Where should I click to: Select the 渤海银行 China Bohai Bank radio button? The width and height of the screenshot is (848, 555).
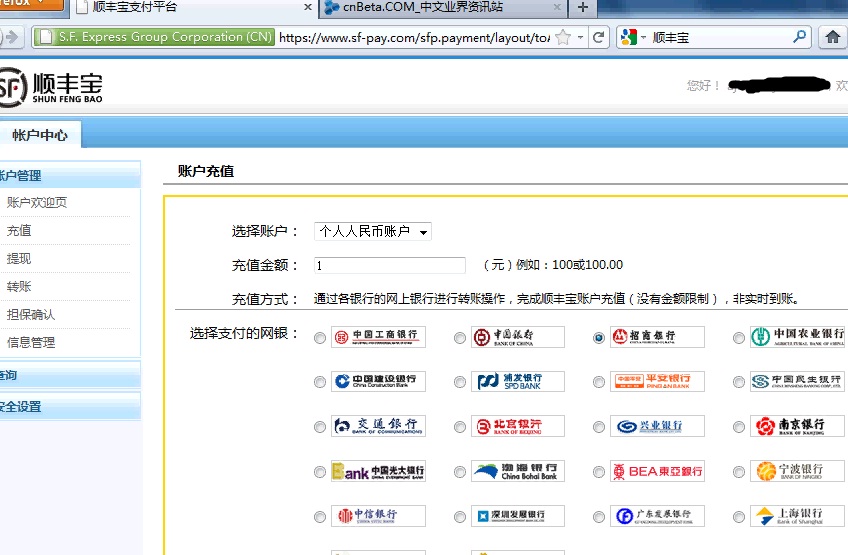click(x=460, y=472)
